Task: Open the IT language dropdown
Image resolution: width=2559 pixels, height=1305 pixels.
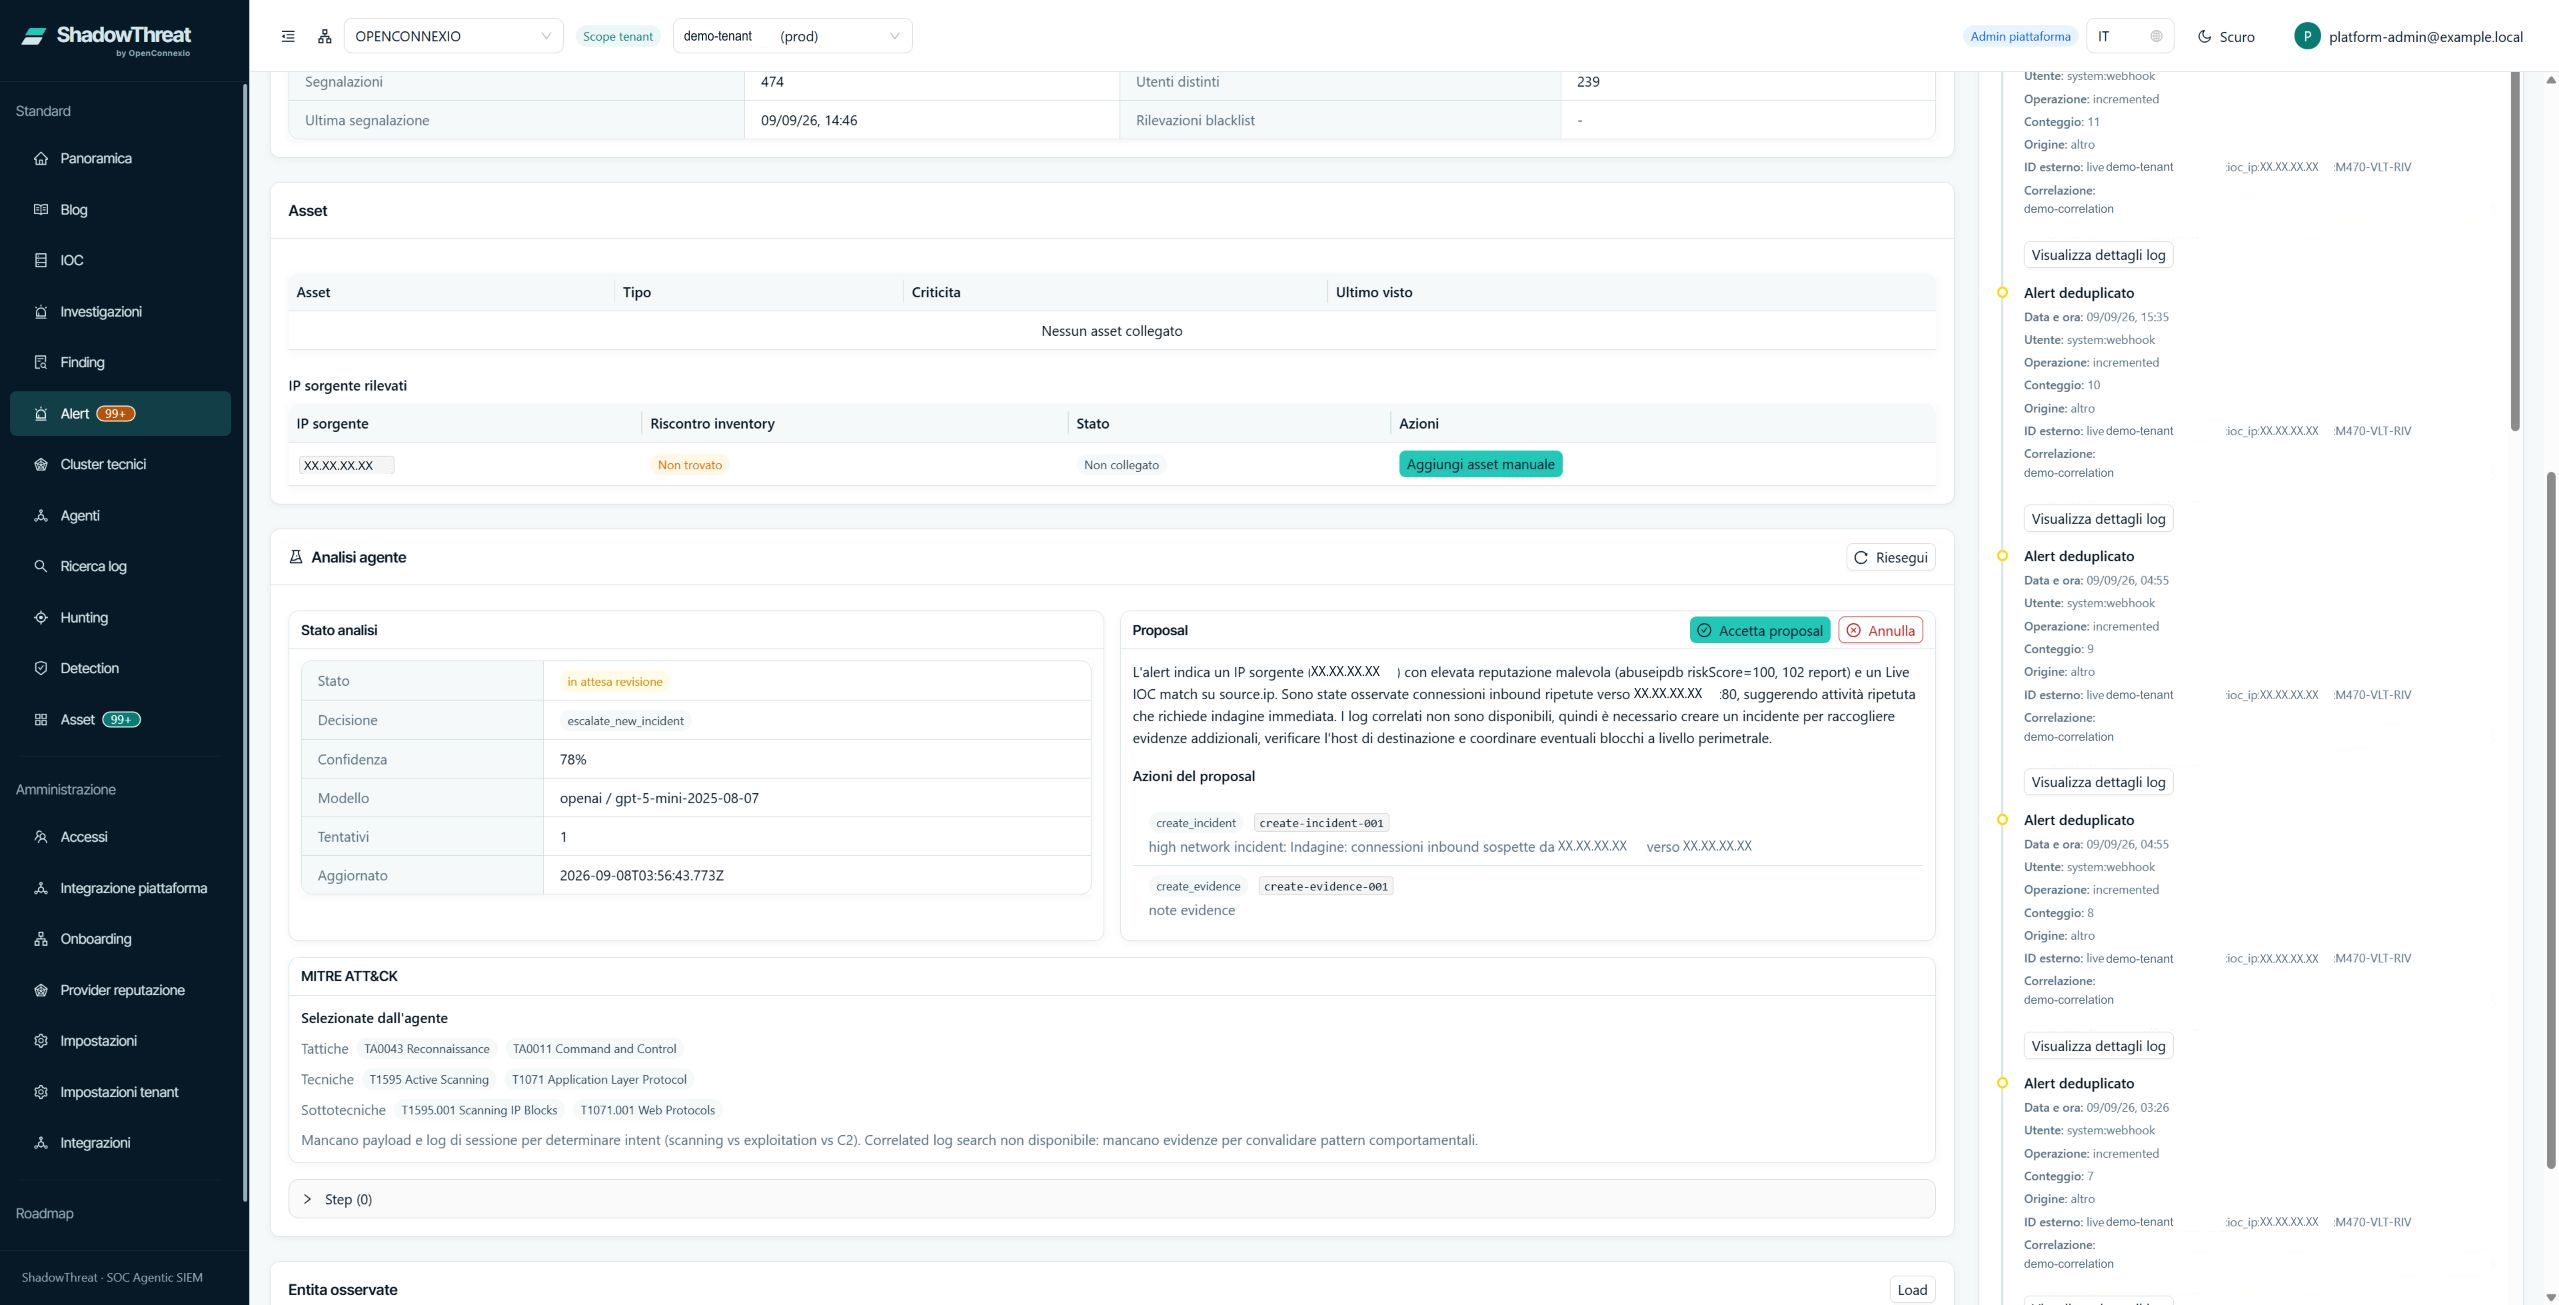Action: point(2130,36)
